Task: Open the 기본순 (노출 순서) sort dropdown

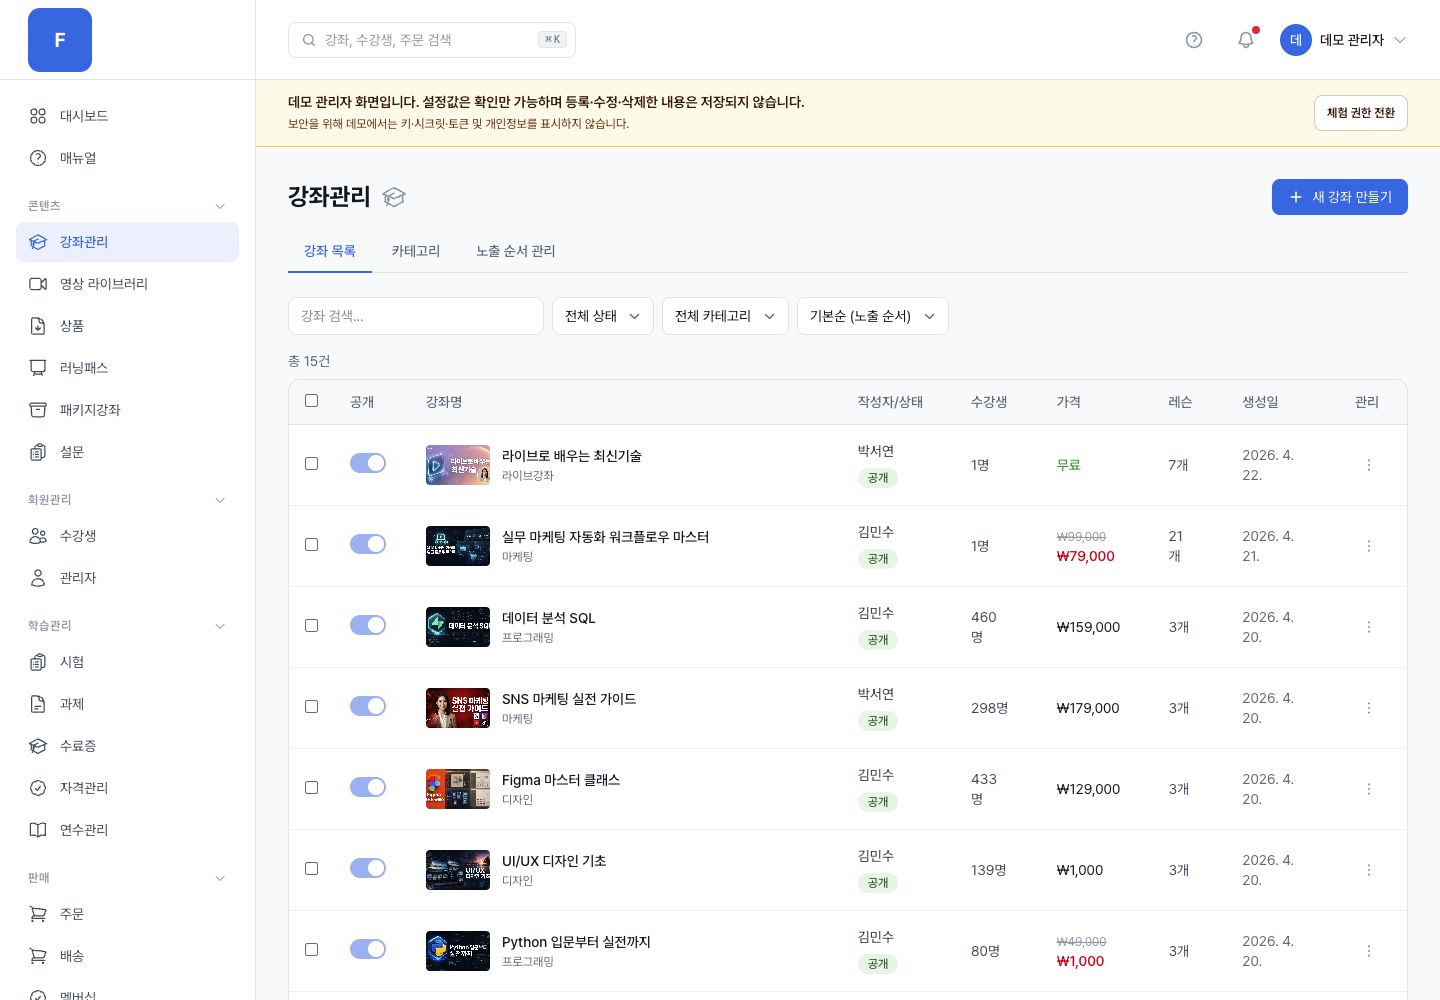Action: pos(873,316)
